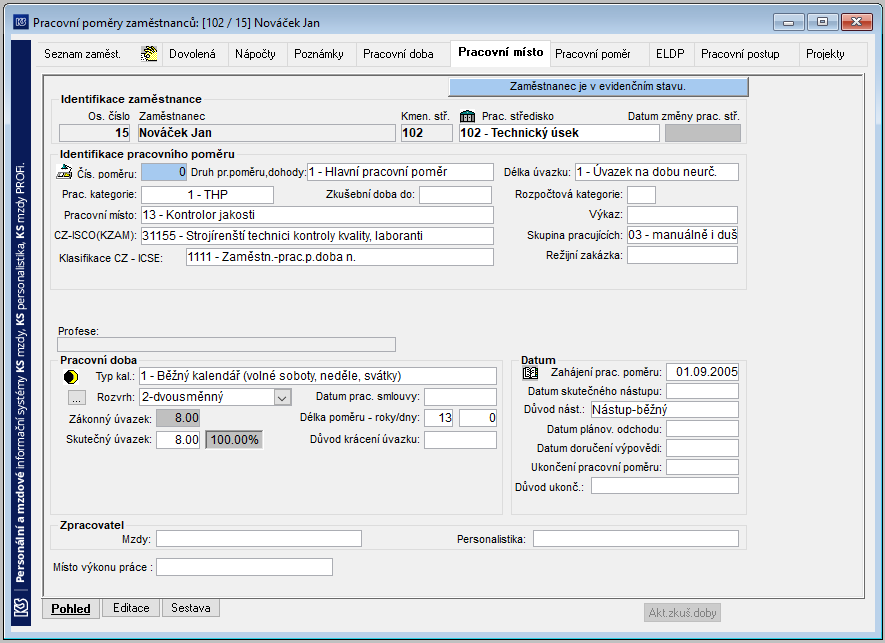This screenshot has height=643, width=885.
Task: Switch to Editace mode at the bottom
Action: click(x=131, y=608)
